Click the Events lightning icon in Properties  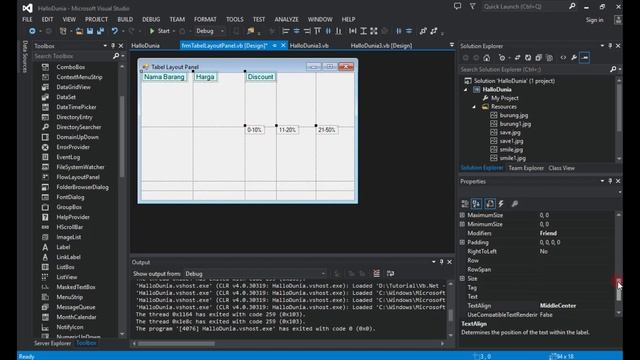point(501,204)
